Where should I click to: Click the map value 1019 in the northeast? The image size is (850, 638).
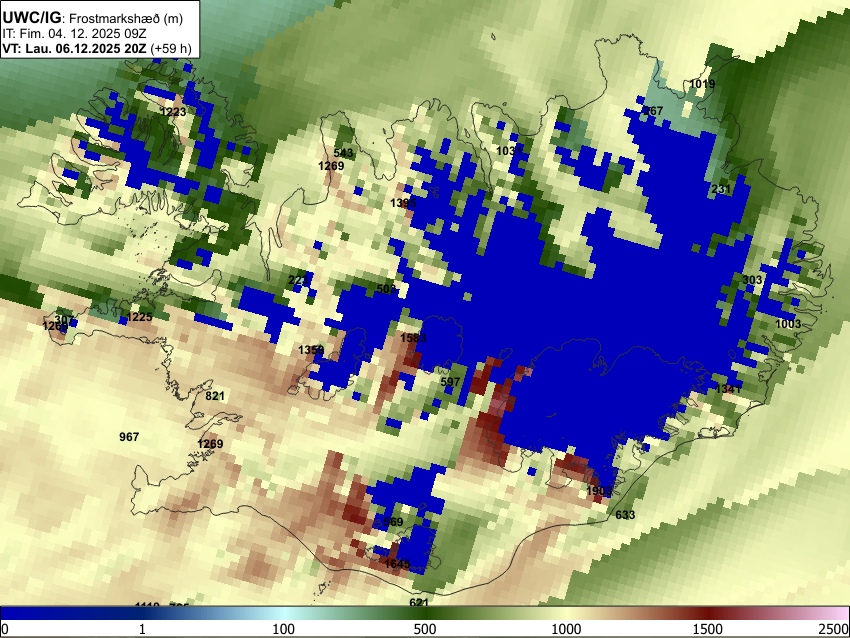tap(702, 84)
